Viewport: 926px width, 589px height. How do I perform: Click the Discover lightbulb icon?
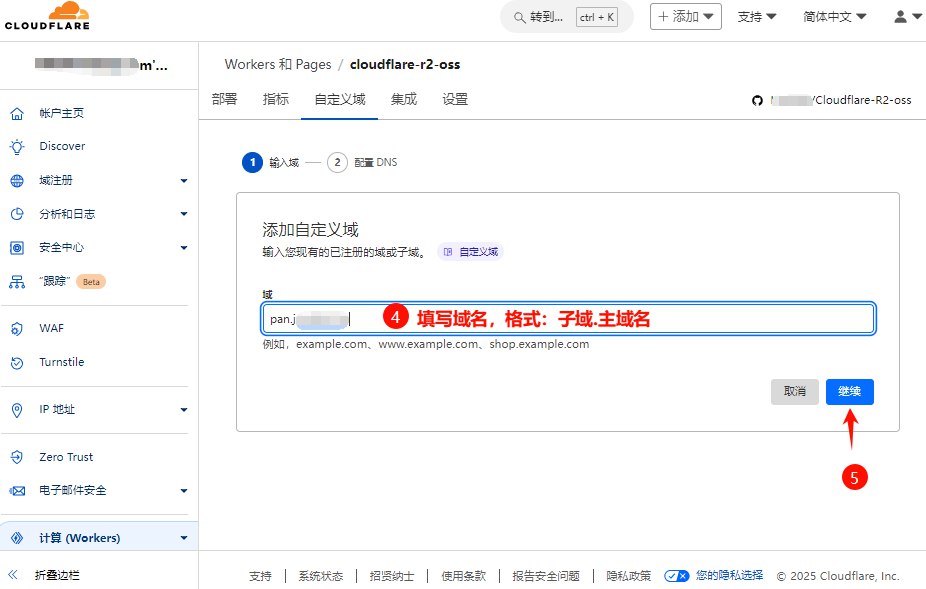coord(17,146)
